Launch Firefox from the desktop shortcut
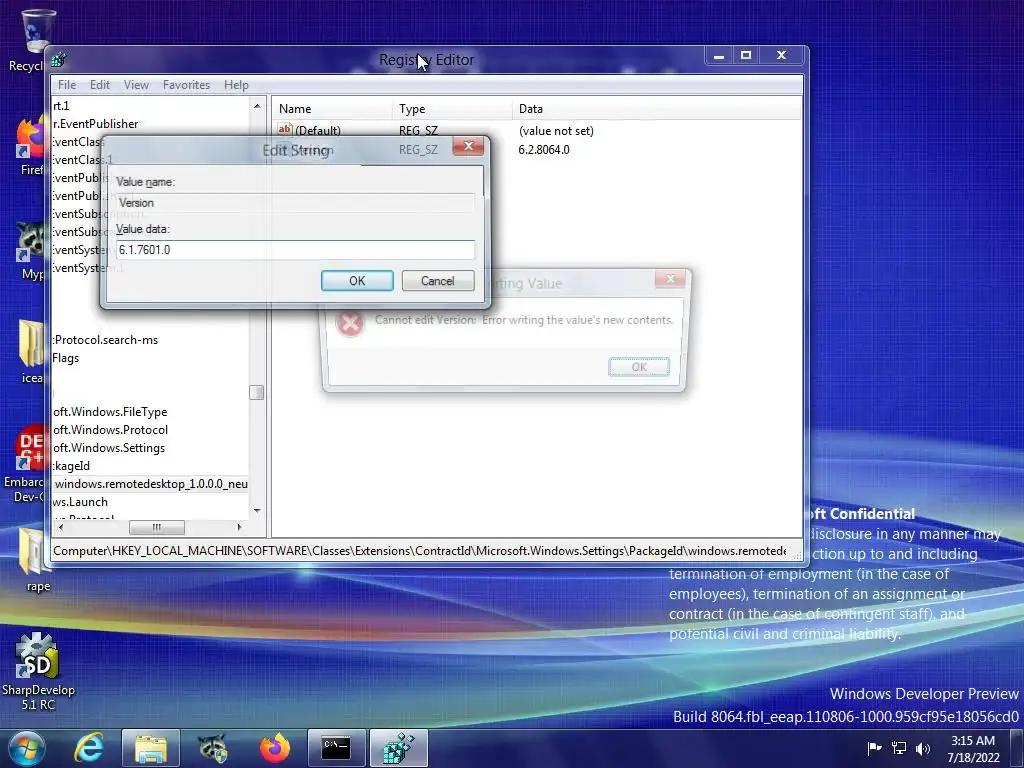Image resolution: width=1024 pixels, height=768 pixels. click(30, 147)
